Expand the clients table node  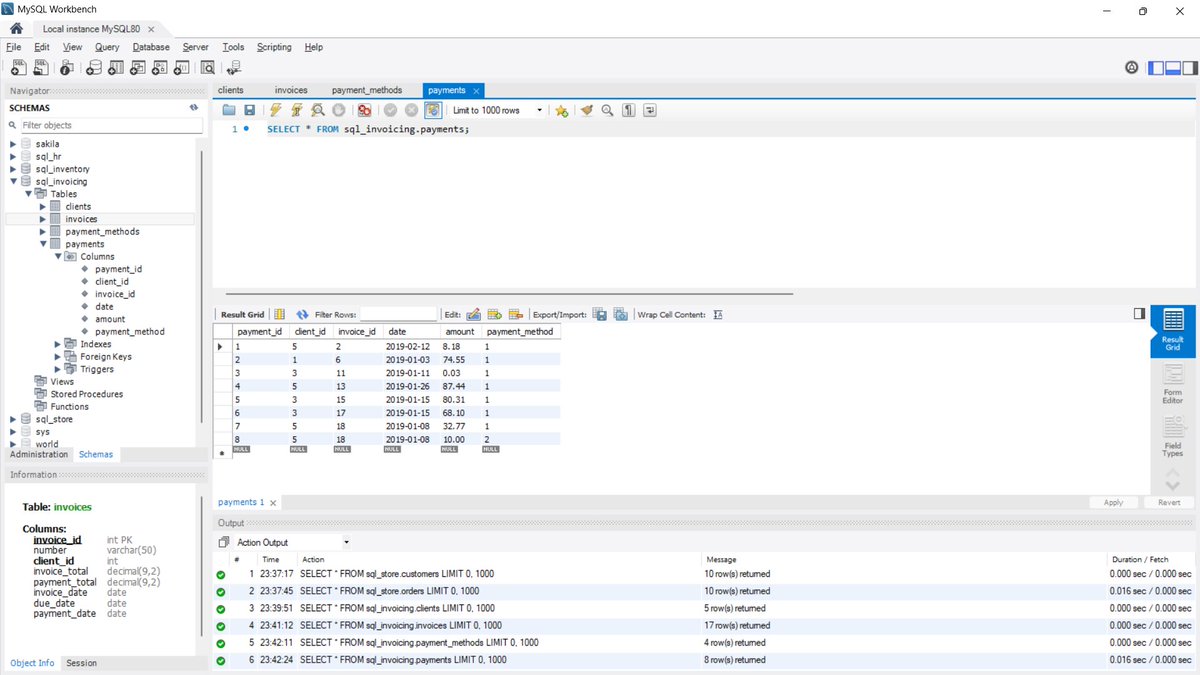[x=43, y=207]
